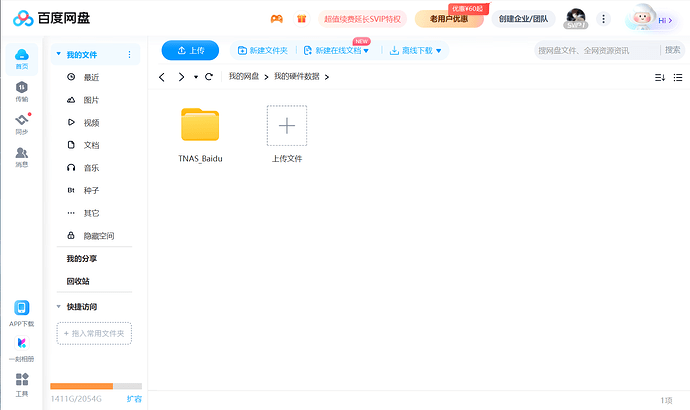Click 新建文件夹 new folder button

[263, 51]
